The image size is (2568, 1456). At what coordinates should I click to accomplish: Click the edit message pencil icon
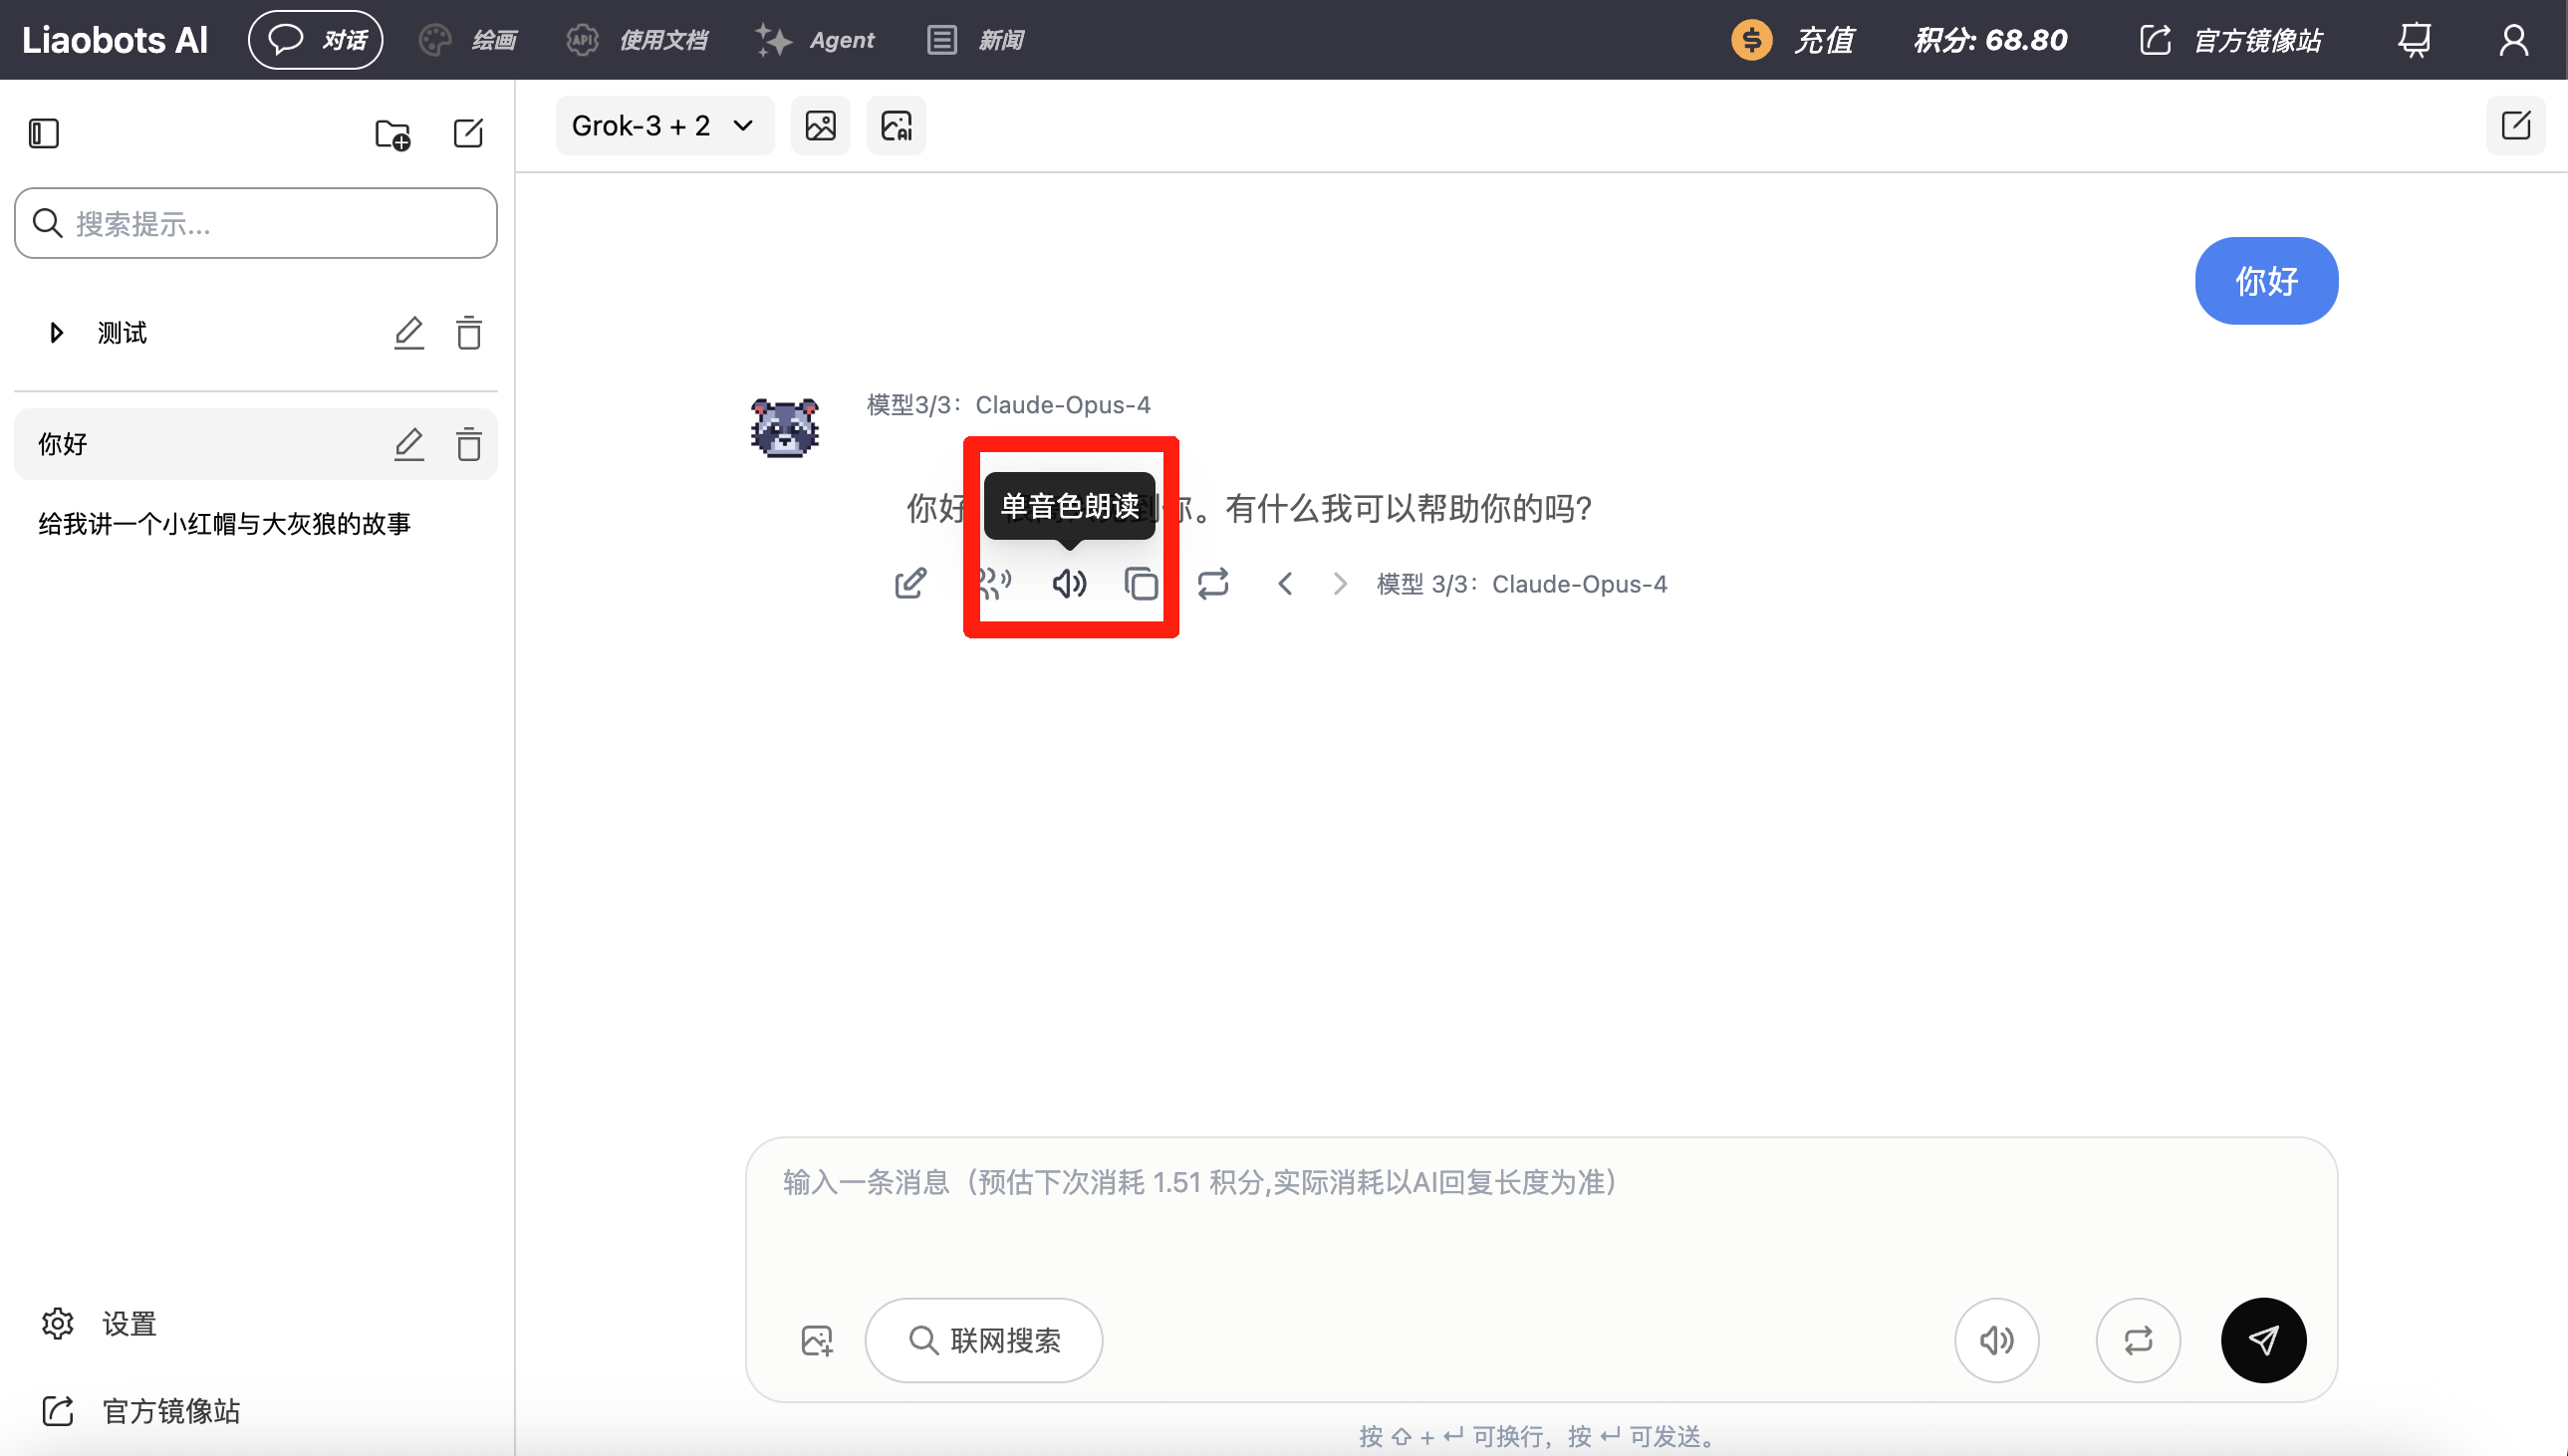coord(910,583)
